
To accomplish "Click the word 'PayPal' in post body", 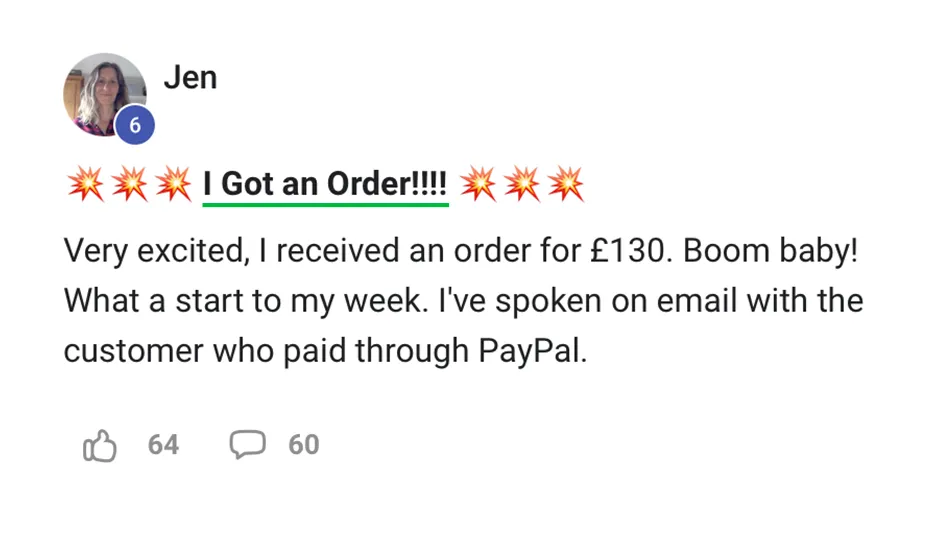I will 532,352.
